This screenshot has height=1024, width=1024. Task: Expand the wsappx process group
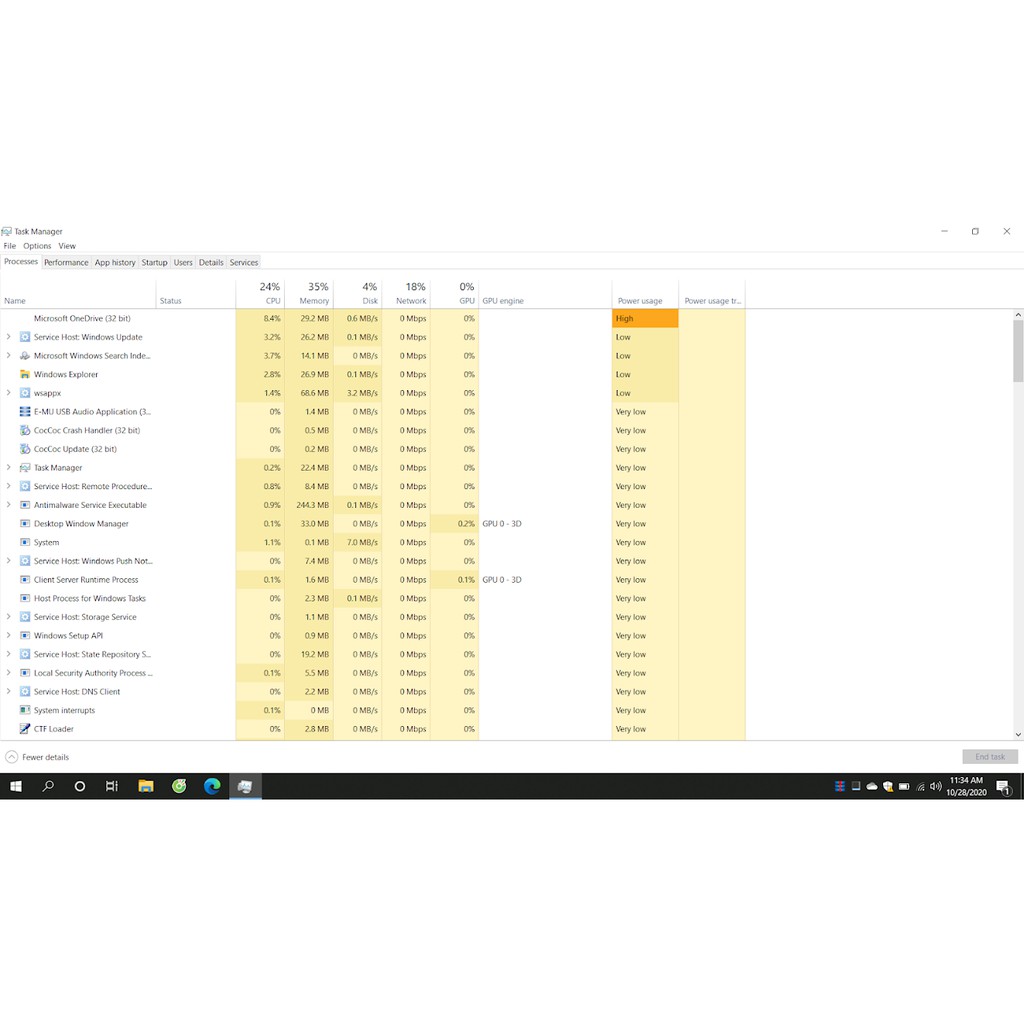(9, 393)
